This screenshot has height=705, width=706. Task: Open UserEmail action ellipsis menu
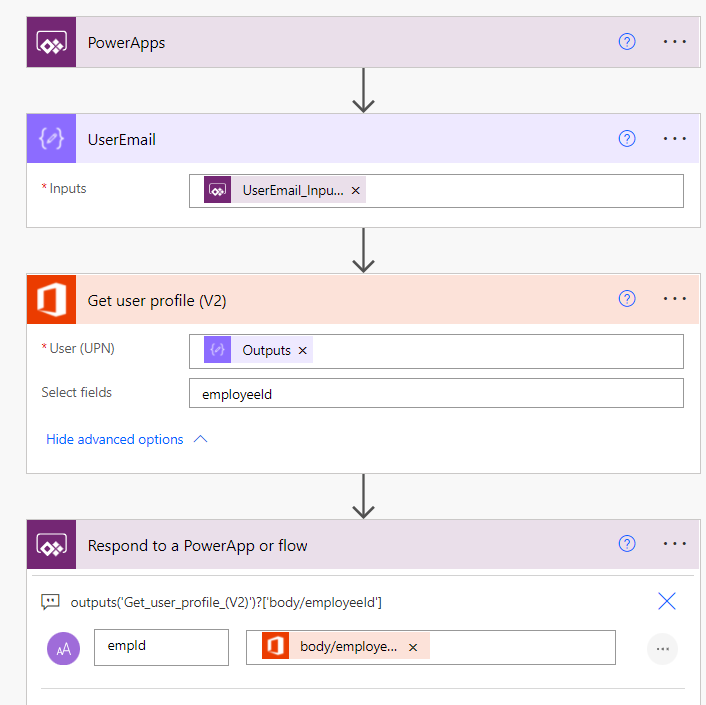click(x=675, y=139)
